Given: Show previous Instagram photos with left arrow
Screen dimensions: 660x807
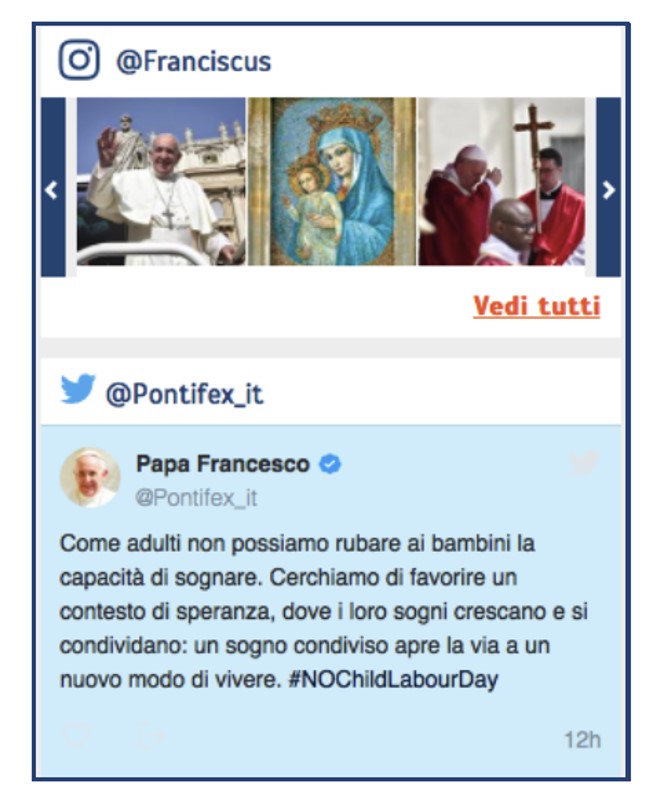Looking at the screenshot, I should click(x=53, y=187).
